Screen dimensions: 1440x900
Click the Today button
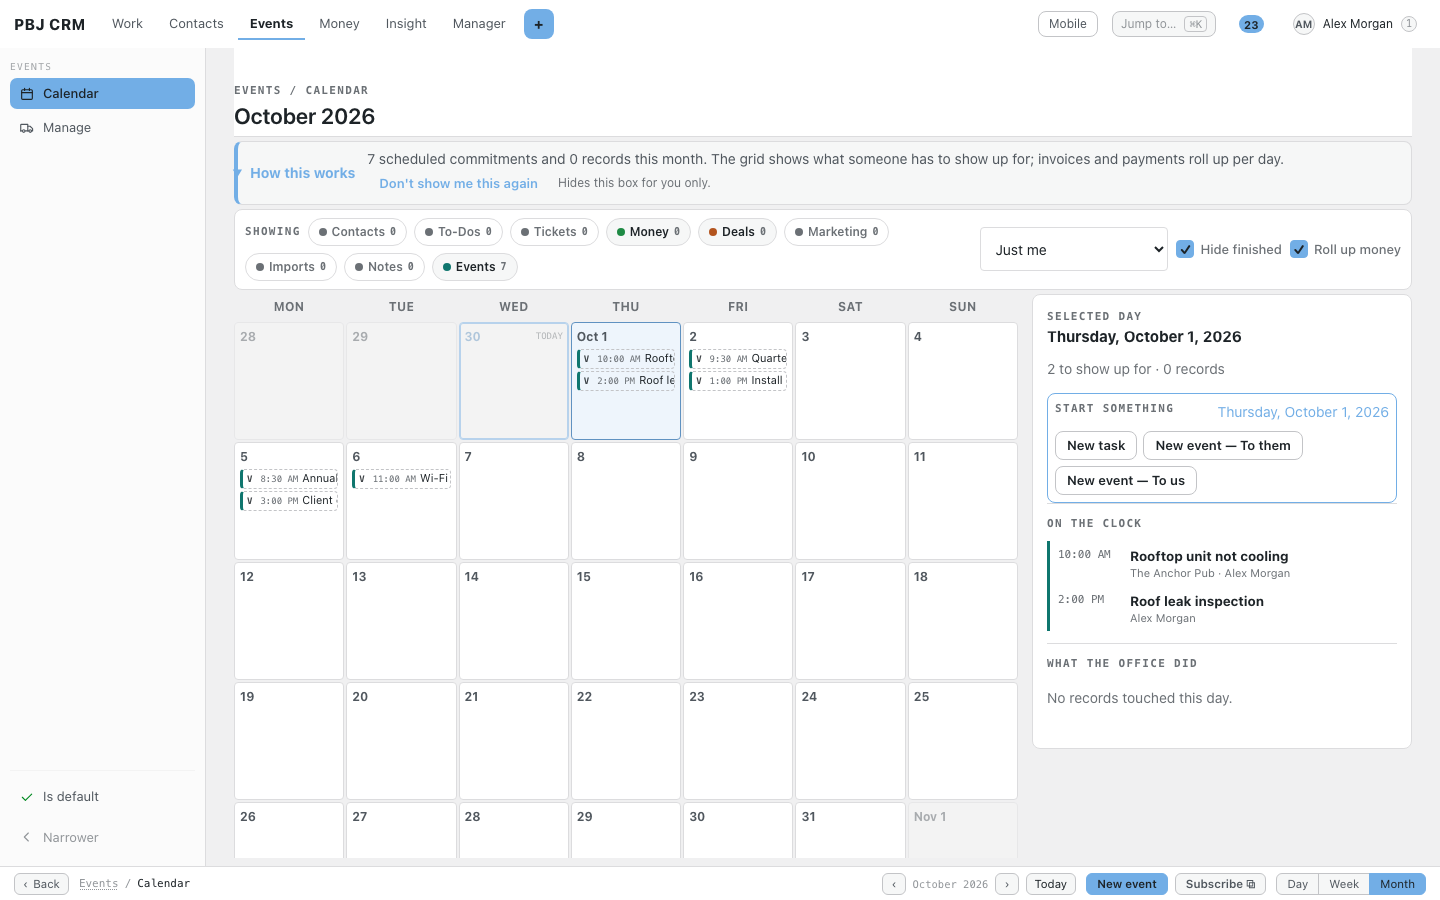coord(1051,884)
